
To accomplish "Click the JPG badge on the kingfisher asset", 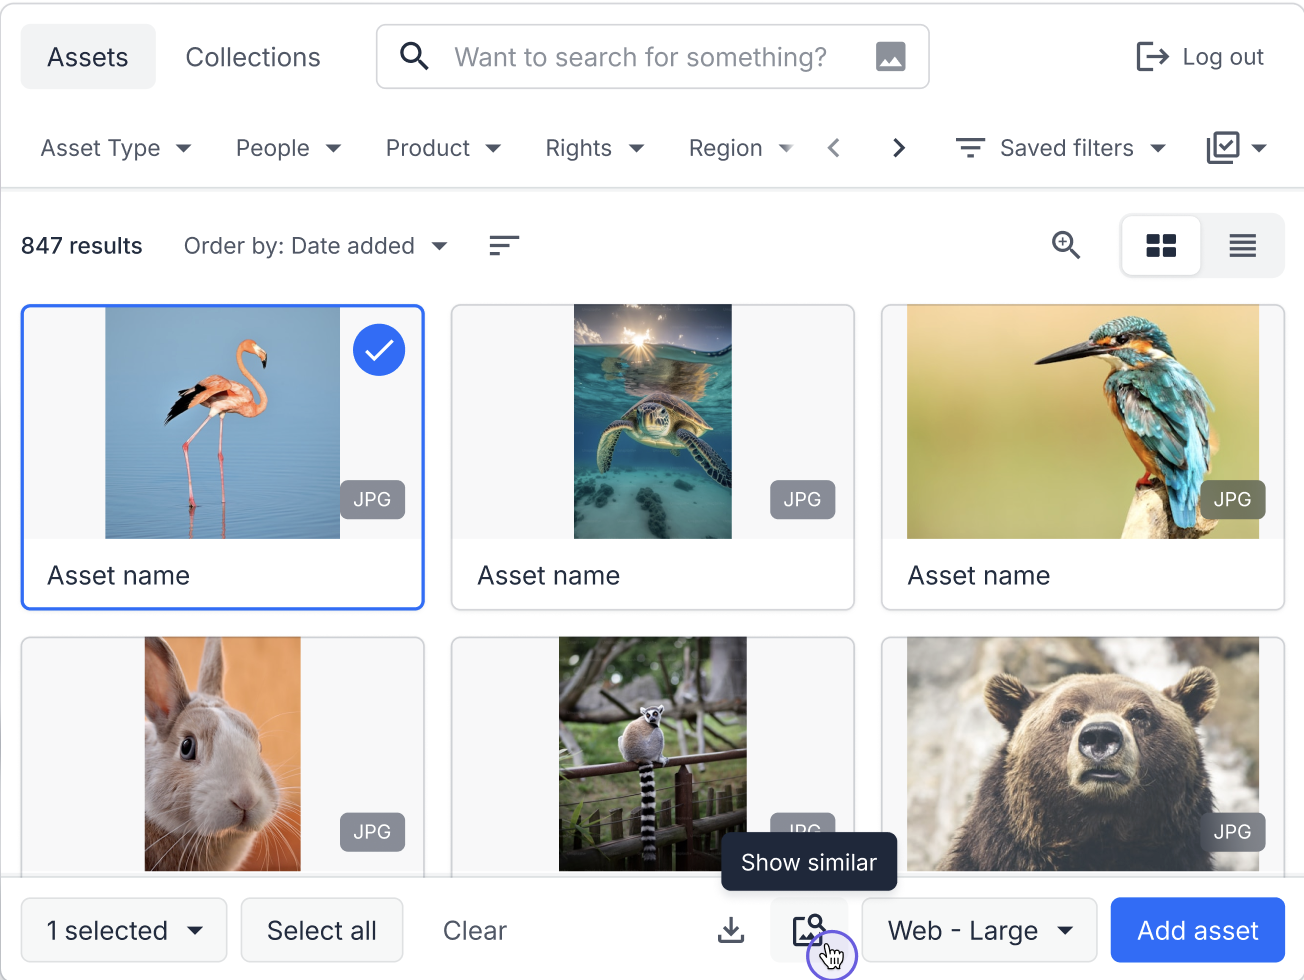I will [x=1232, y=499].
